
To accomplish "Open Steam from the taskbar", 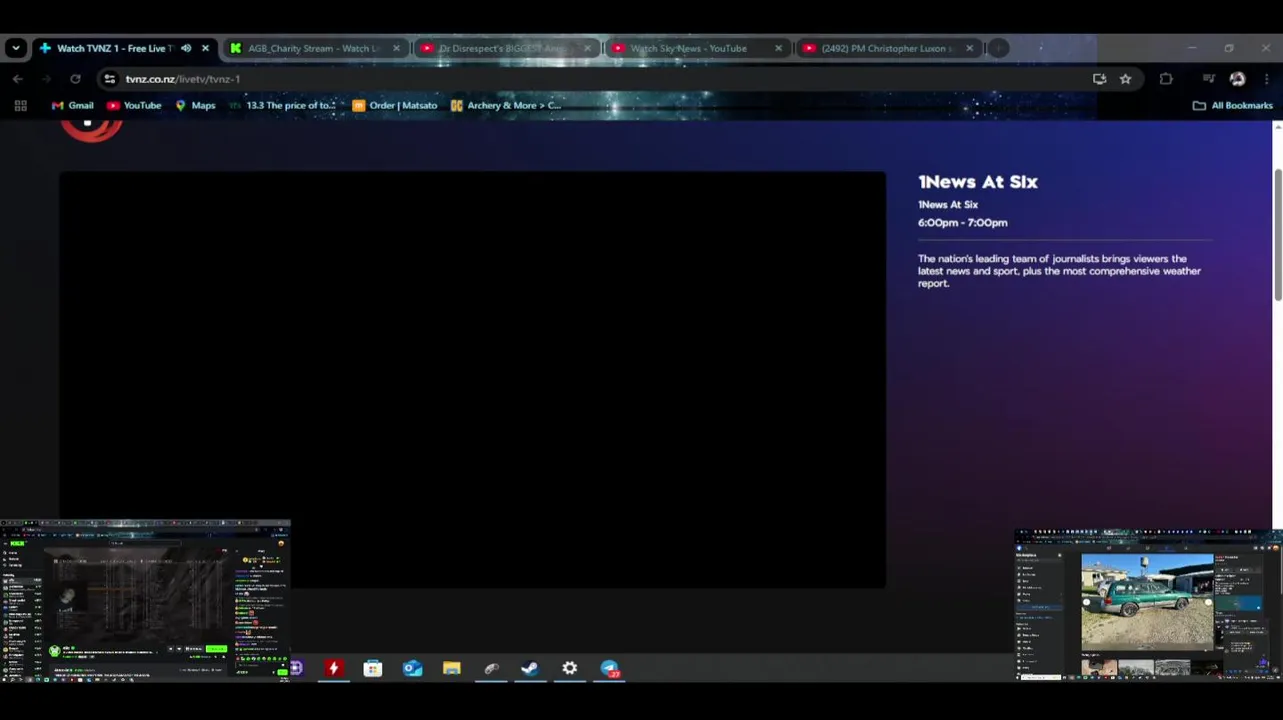I will point(530,668).
